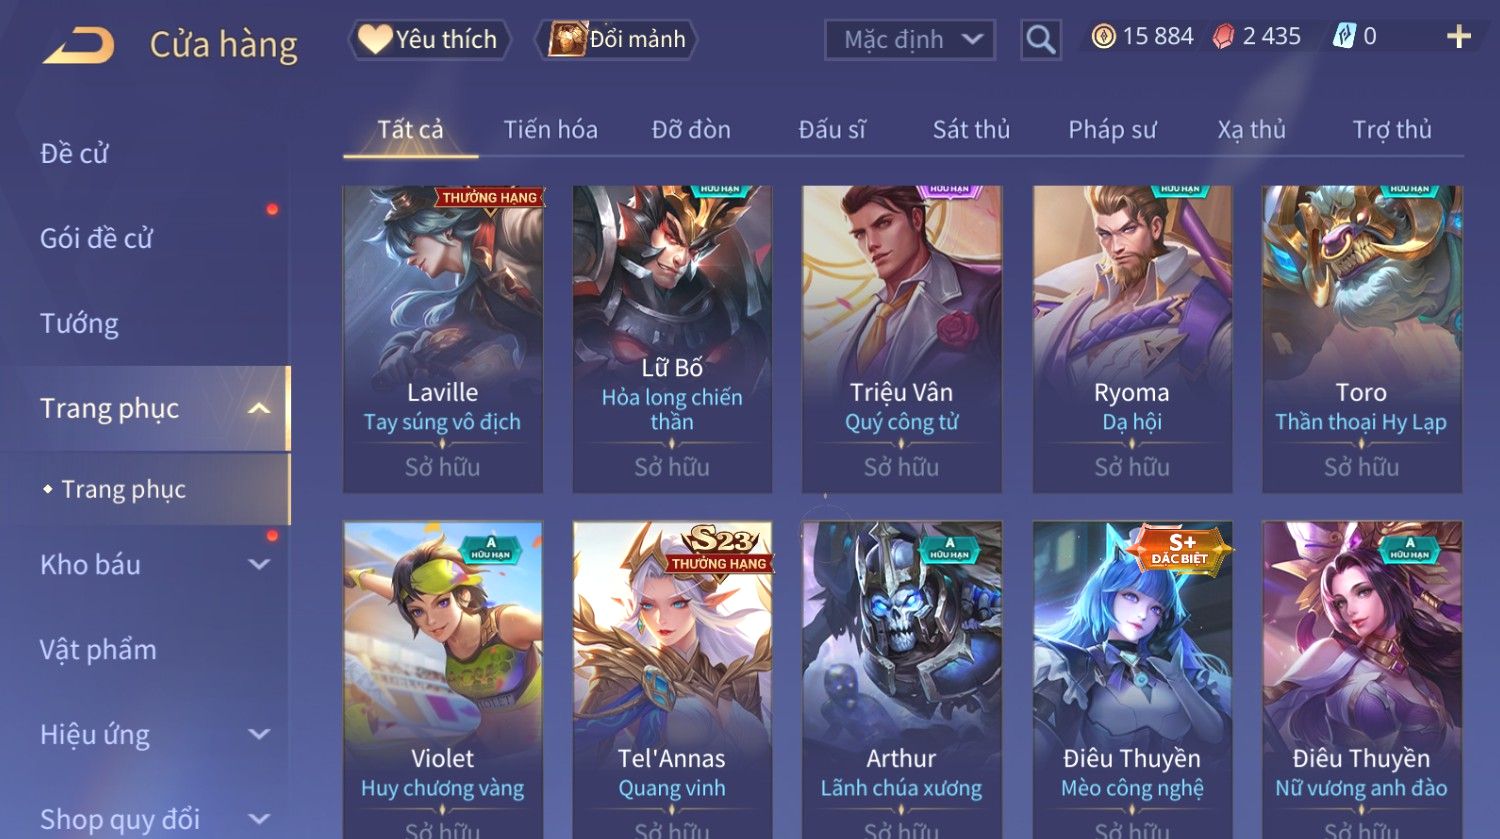Open Laville Tay súng vô địch skin card
The height and width of the screenshot is (839, 1500).
tap(443, 339)
